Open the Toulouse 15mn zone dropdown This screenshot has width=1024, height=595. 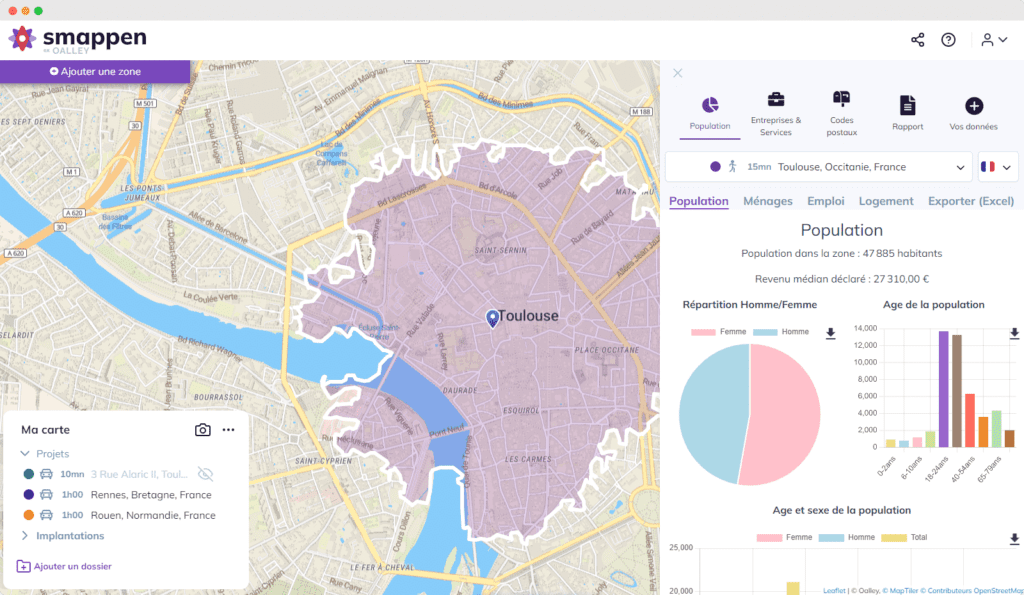(963, 166)
